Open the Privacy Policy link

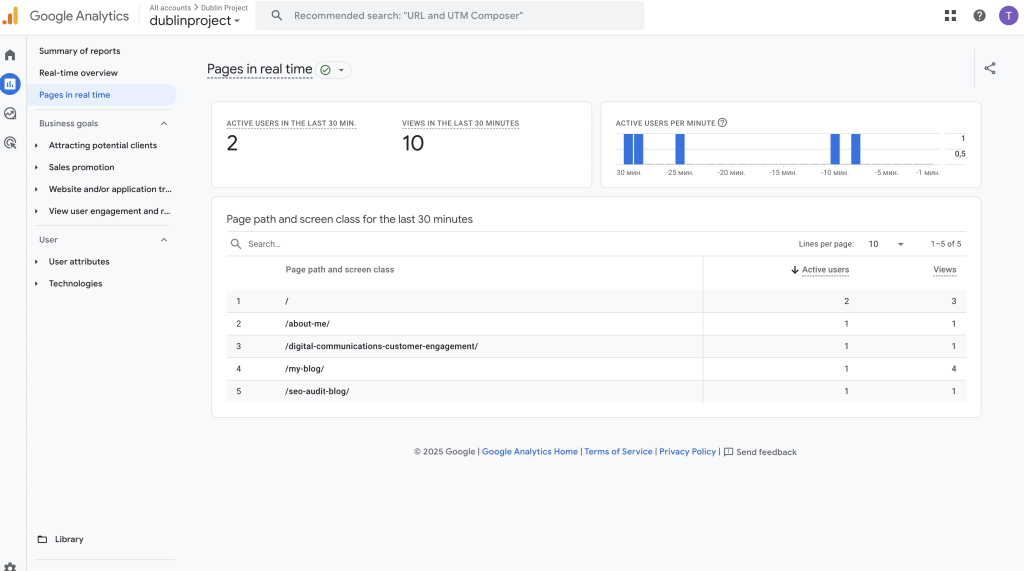coord(687,452)
